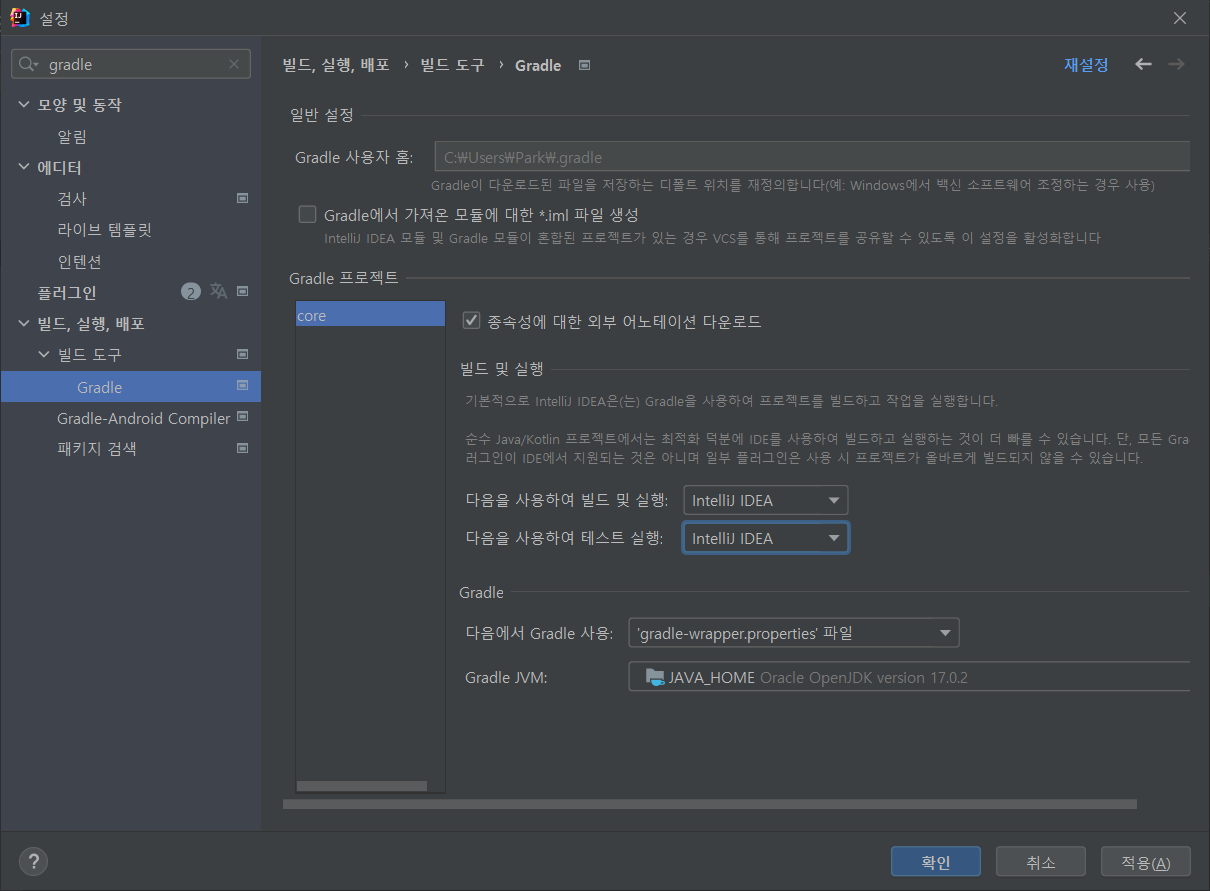
Task: Go forward with the right arrow icon
Action: (1176, 64)
